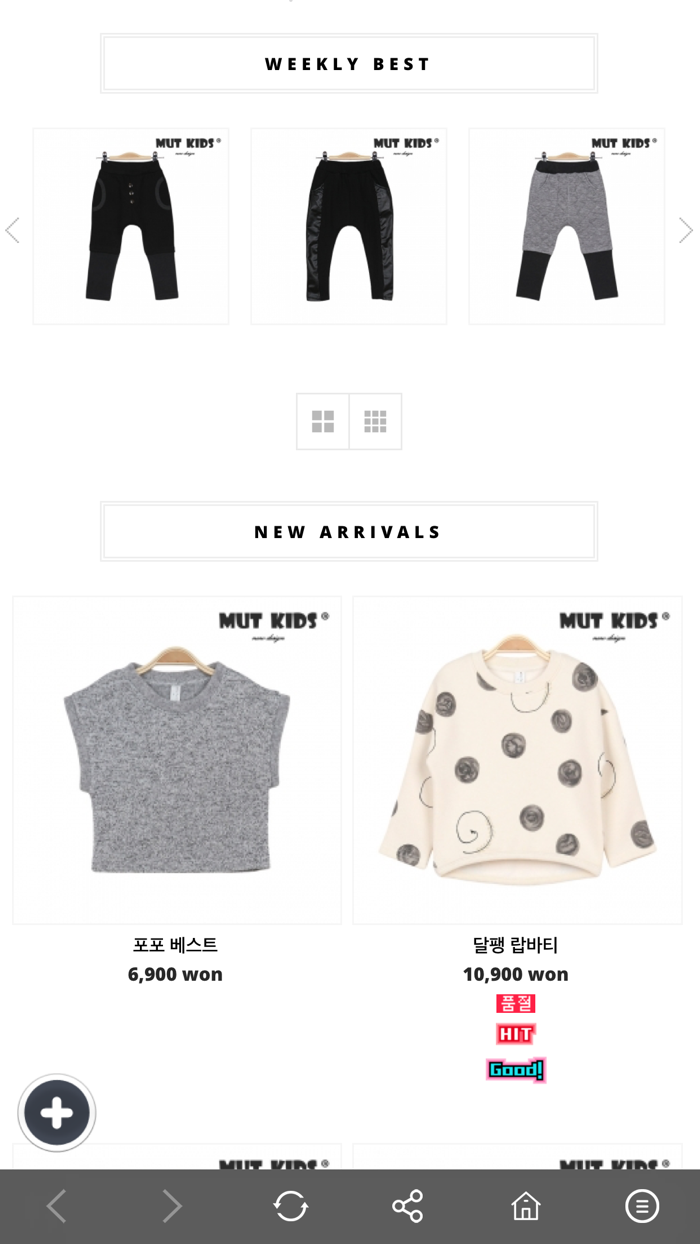Viewport: 700px width, 1244px height.
Task: Open the cream polka dot sweatshirt image
Action: click(517, 760)
